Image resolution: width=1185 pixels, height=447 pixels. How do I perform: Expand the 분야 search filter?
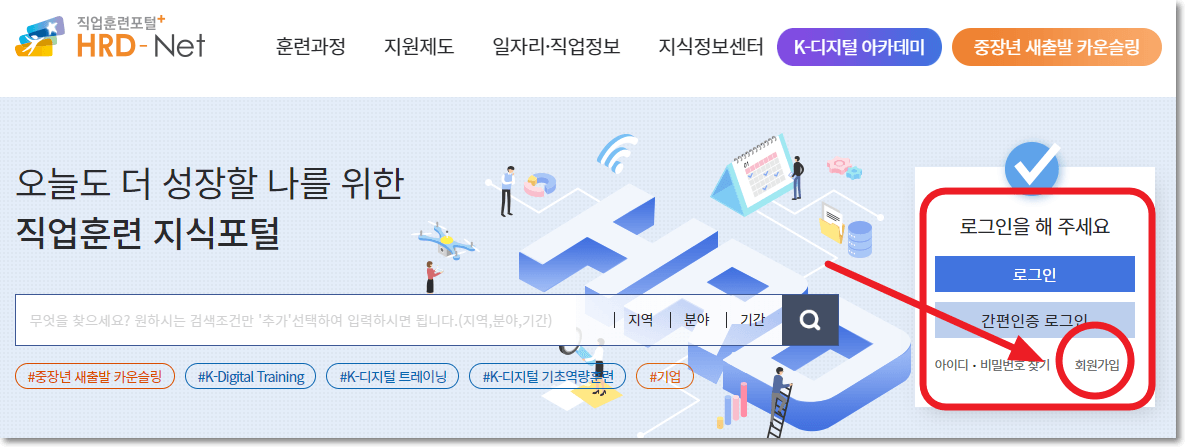click(x=696, y=320)
